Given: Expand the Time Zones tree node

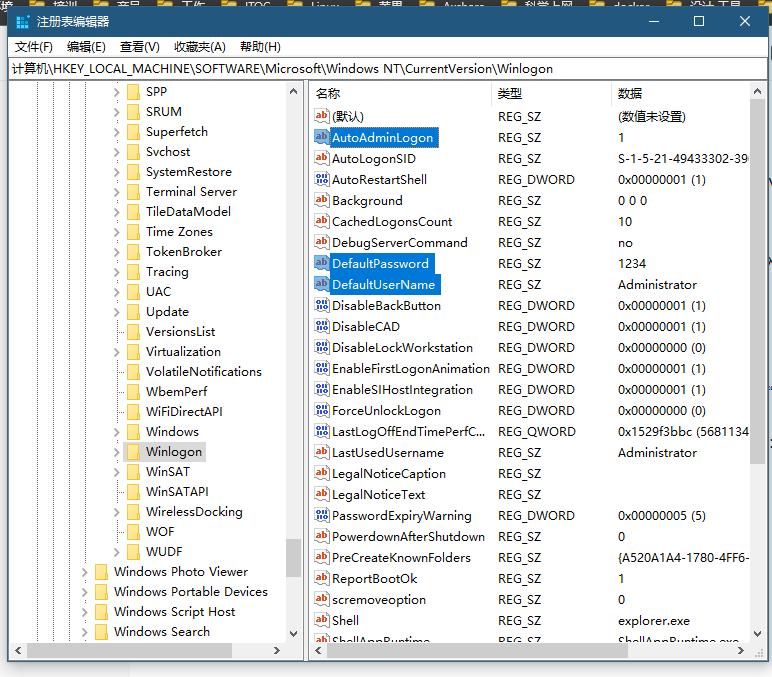Looking at the screenshot, I should point(117,232).
